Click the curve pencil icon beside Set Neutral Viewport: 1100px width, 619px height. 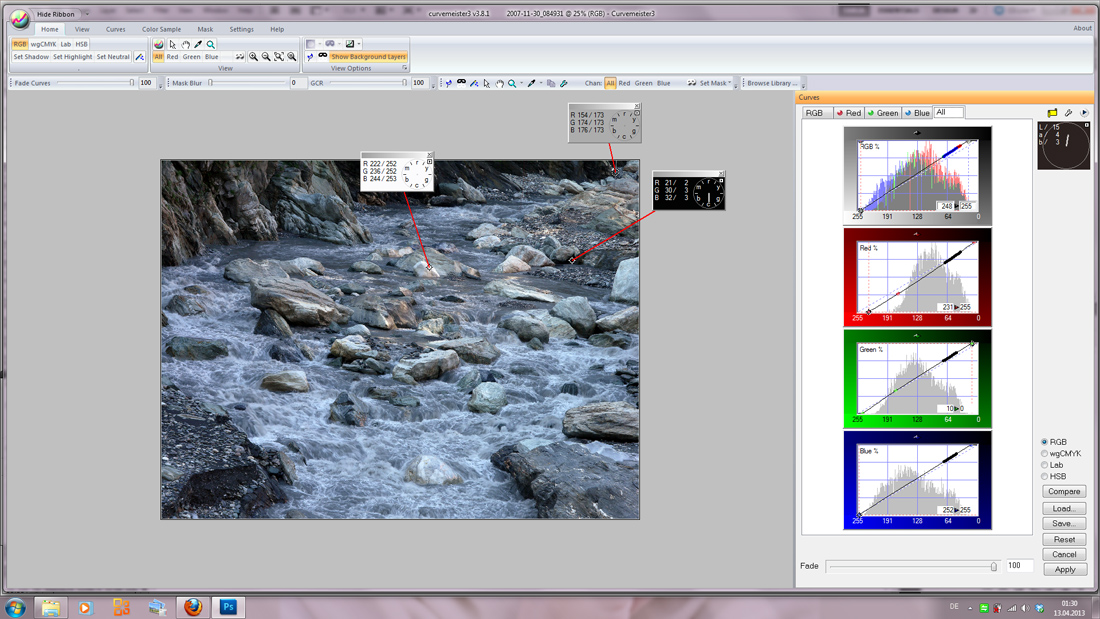coord(140,57)
